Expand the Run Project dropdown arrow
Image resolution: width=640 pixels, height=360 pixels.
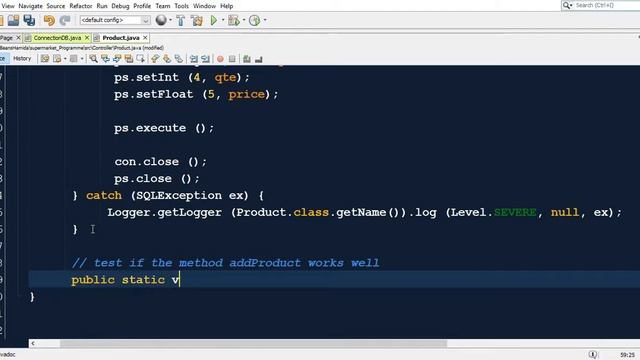coord(223,20)
